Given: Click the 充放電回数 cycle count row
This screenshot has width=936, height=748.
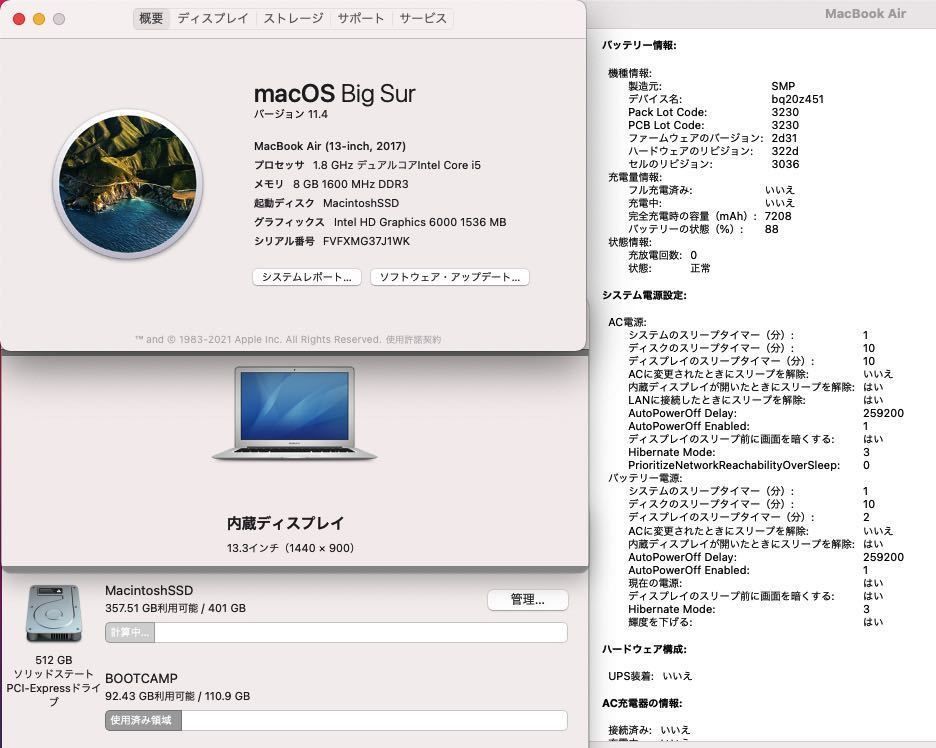Looking at the screenshot, I should [663, 256].
